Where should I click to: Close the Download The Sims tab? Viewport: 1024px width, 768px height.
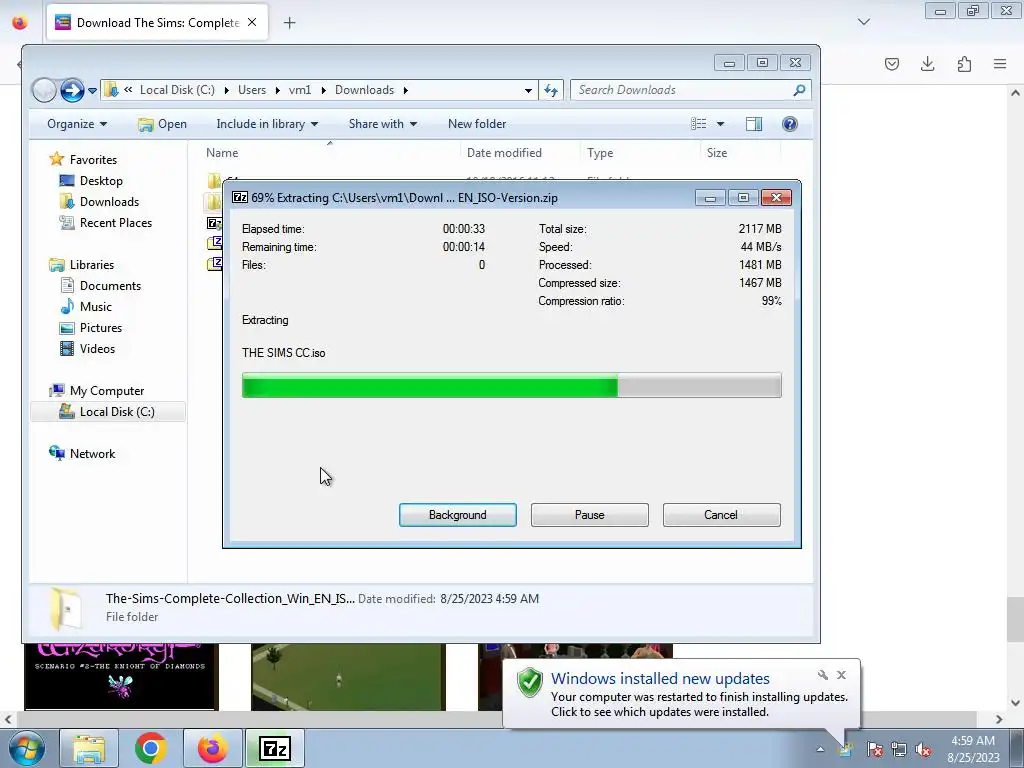(x=252, y=23)
